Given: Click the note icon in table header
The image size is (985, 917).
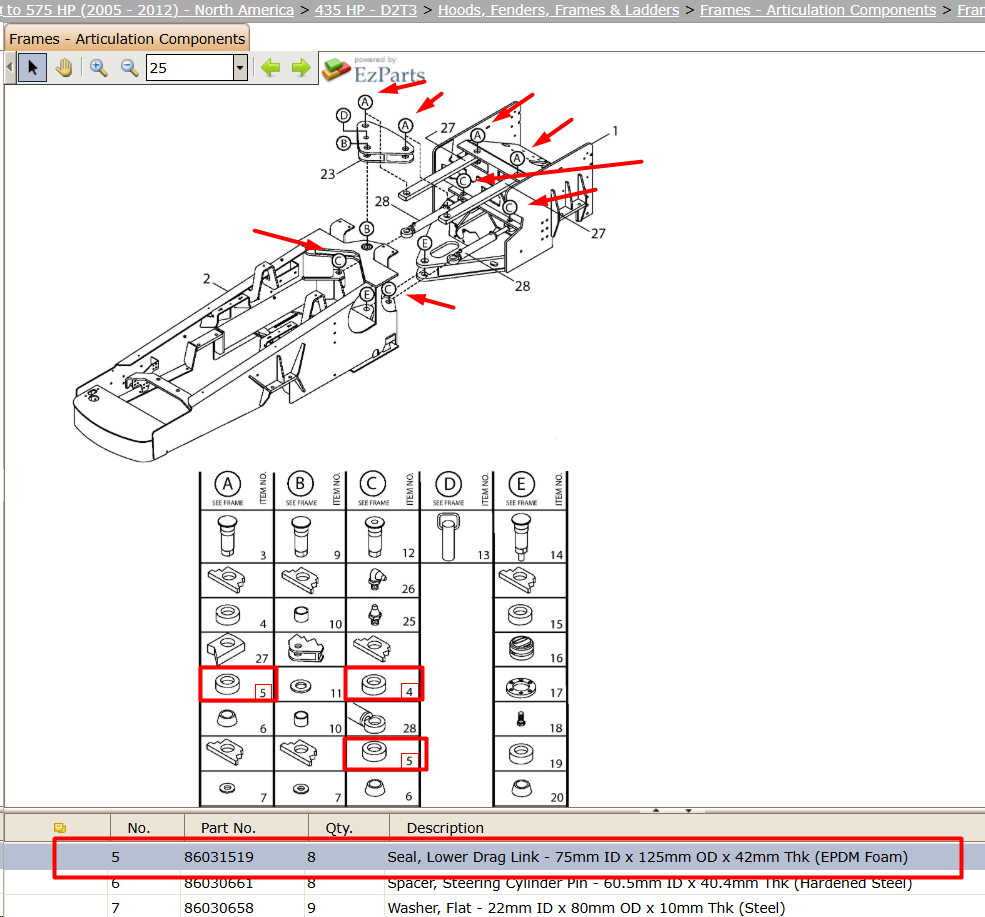Looking at the screenshot, I should [x=60, y=828].
